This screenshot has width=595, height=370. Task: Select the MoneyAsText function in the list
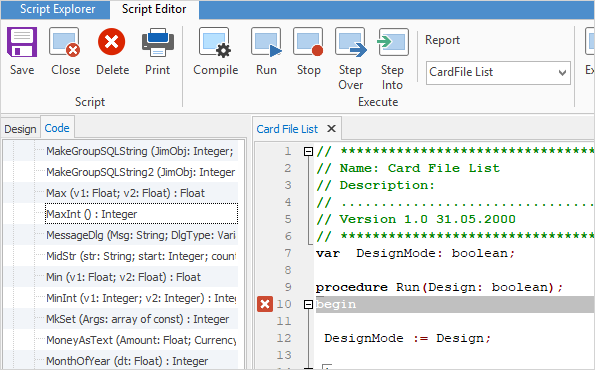tap(141, 340)
